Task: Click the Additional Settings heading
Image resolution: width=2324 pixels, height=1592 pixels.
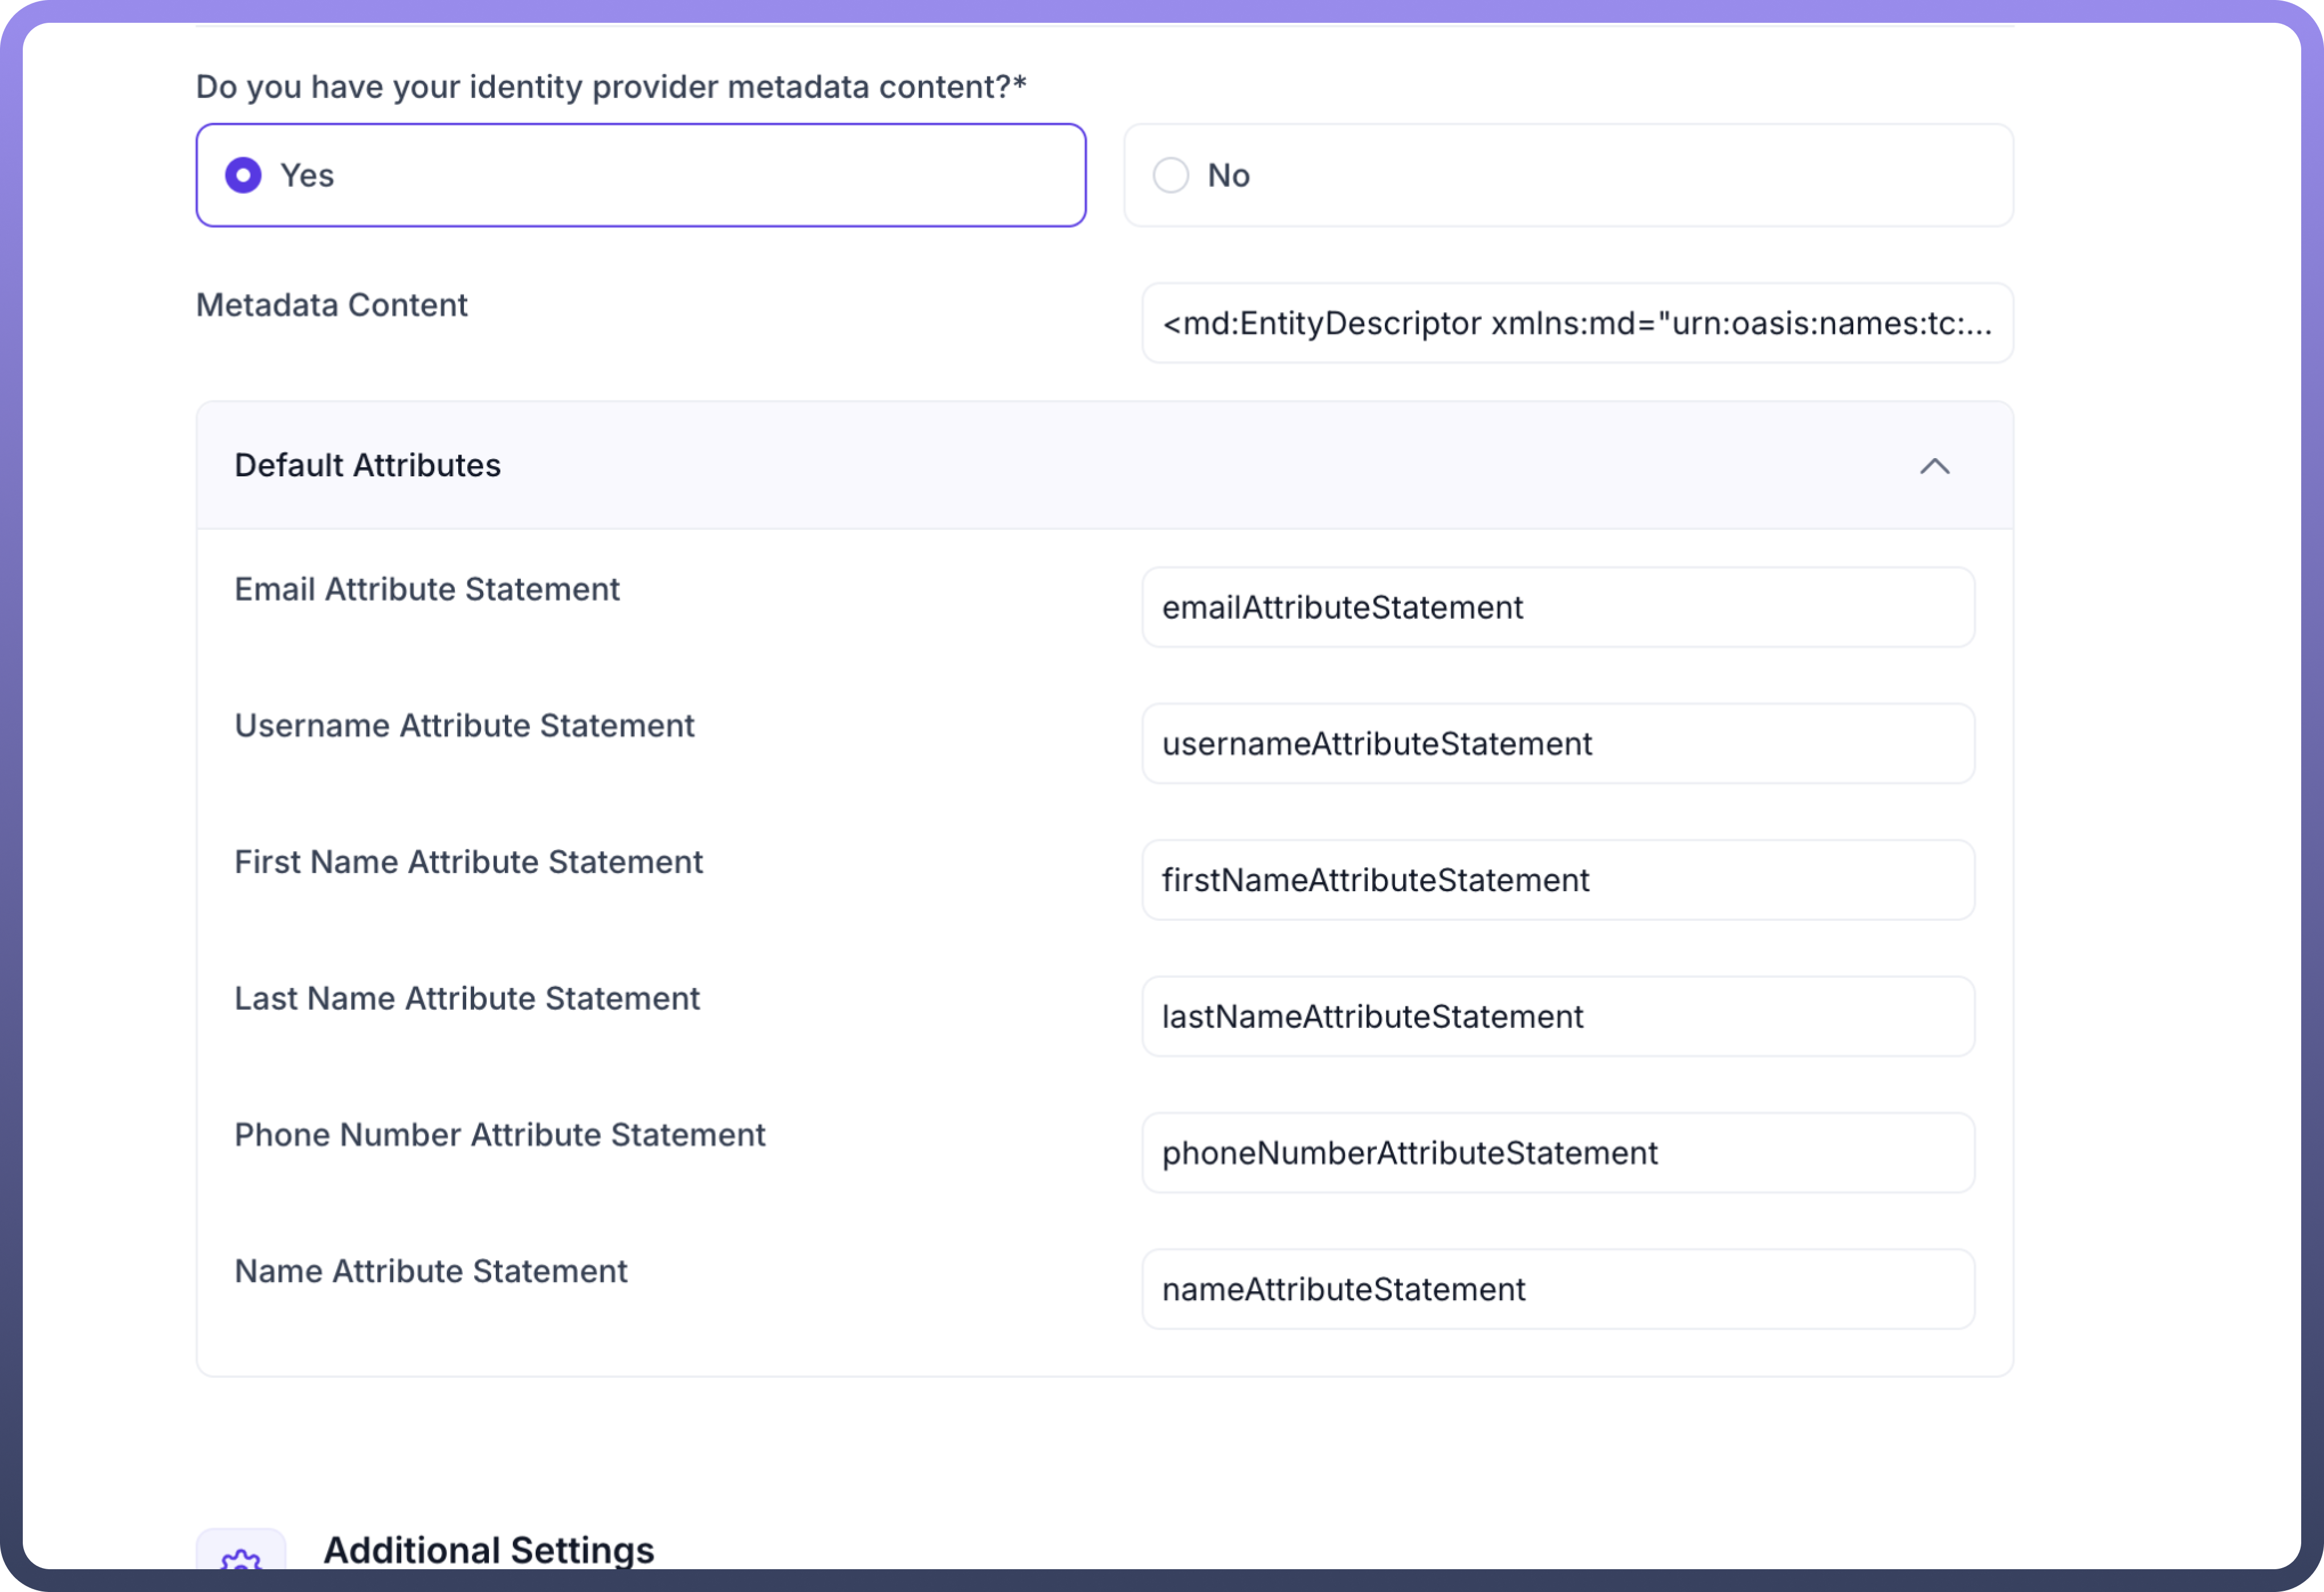Action: tap(488, 1550)
